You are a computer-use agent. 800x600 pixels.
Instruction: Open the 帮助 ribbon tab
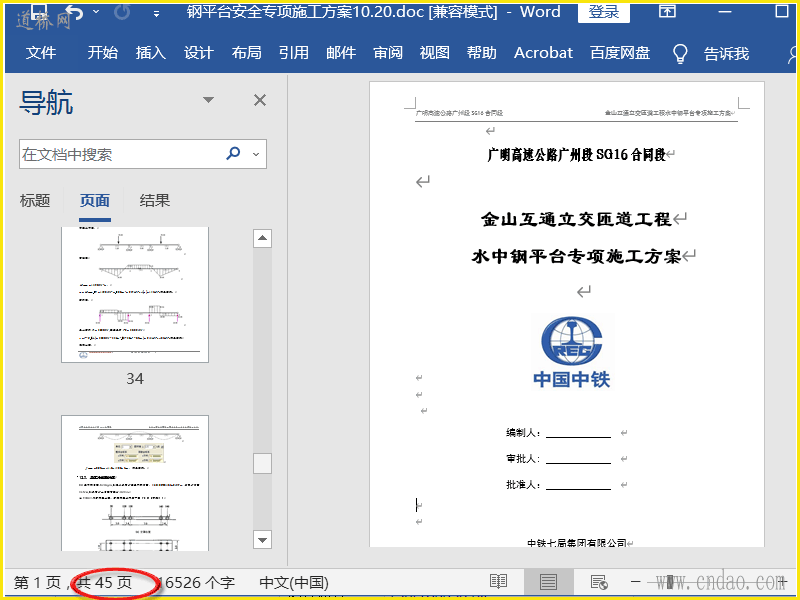point(482,53)
